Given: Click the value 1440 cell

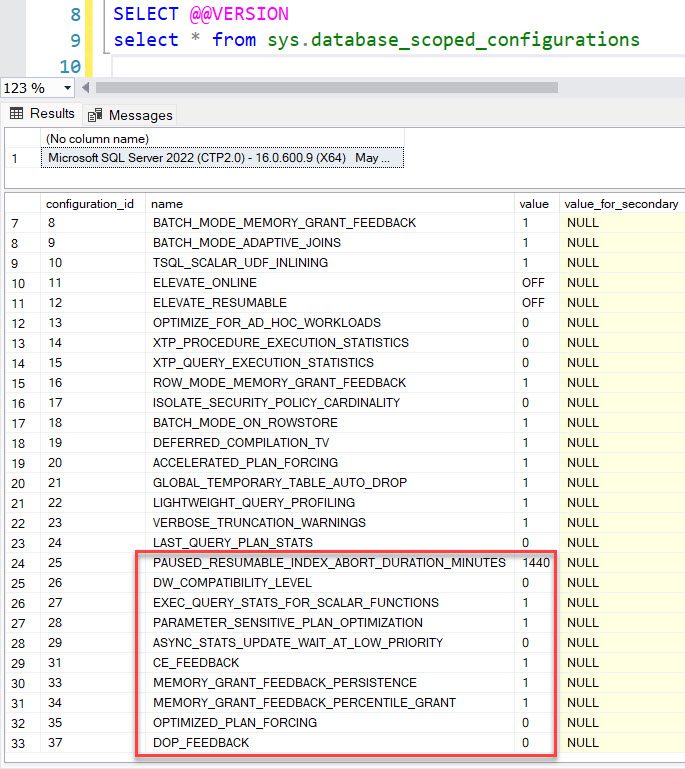Looking at the screenshot, I should tap(536, 563).
